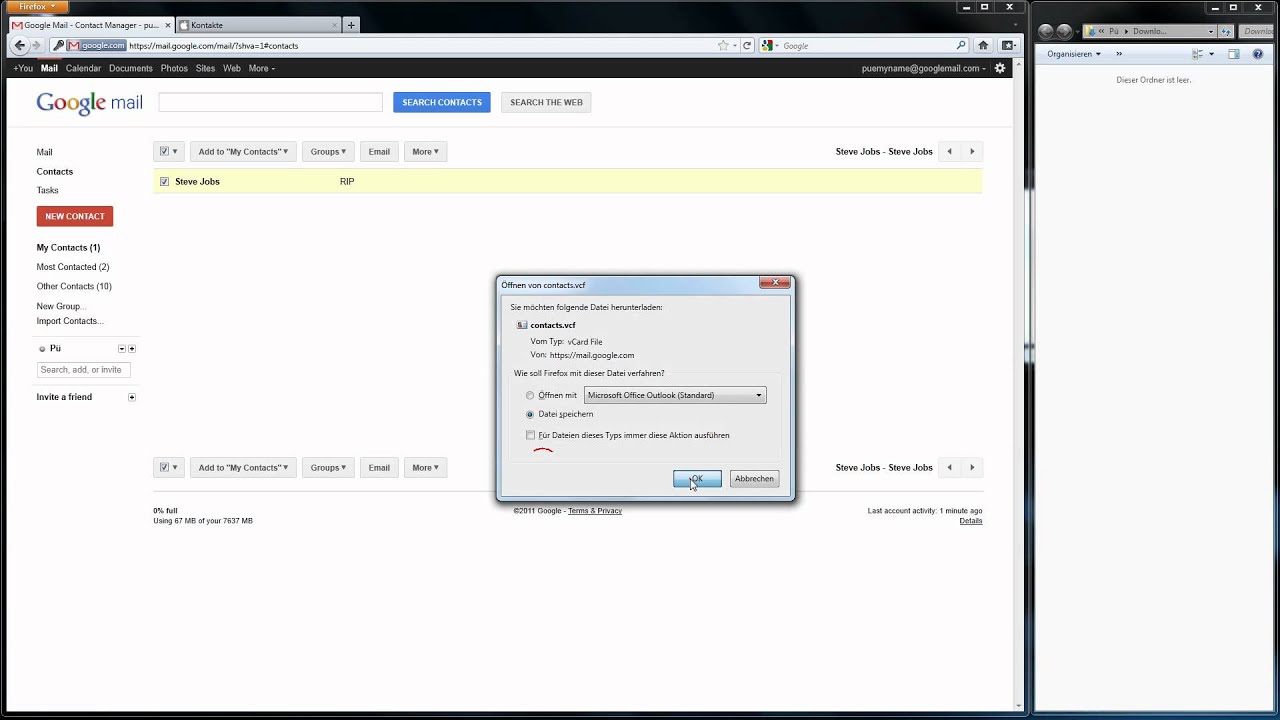Open Documents in the Google bar
The width and height of the screenshot is (1280, 720).
point(131,68)
